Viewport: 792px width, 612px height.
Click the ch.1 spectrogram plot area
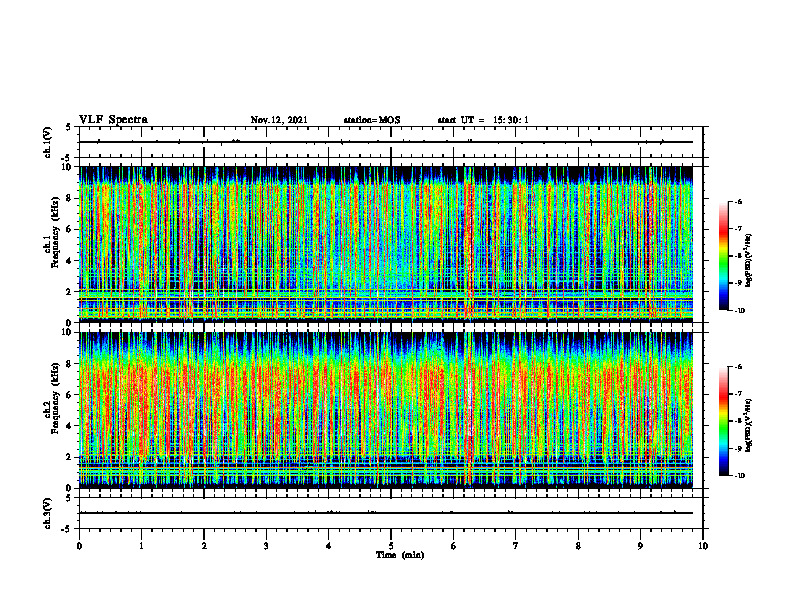coord(386,244)
